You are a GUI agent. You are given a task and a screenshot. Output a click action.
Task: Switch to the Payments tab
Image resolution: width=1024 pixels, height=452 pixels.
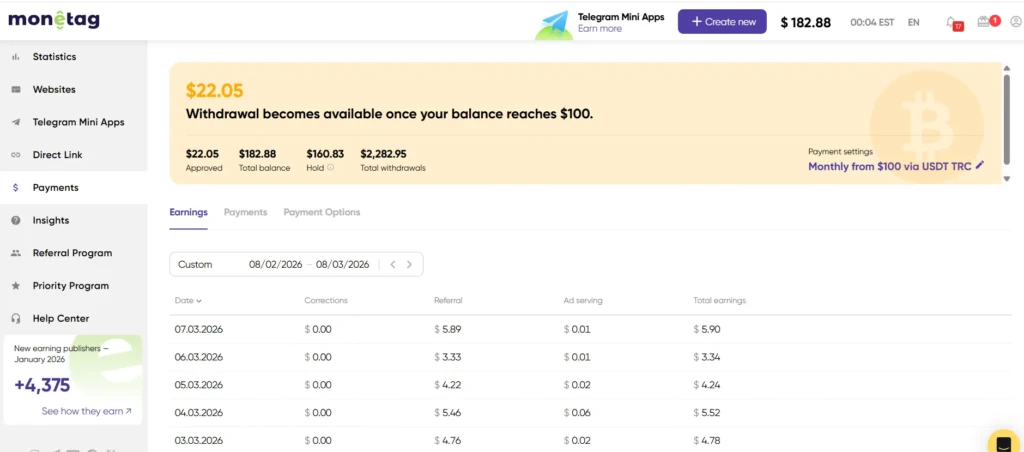coord(245,212)
